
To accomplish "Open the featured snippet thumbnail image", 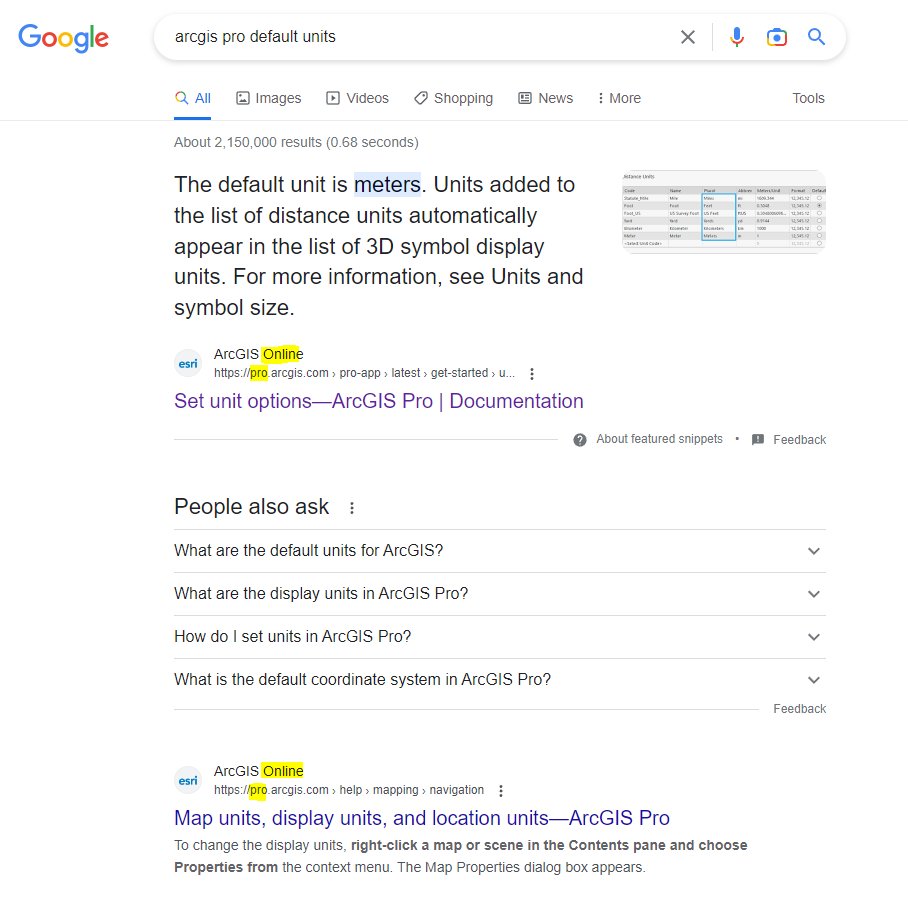I will (x=722, y=211).
